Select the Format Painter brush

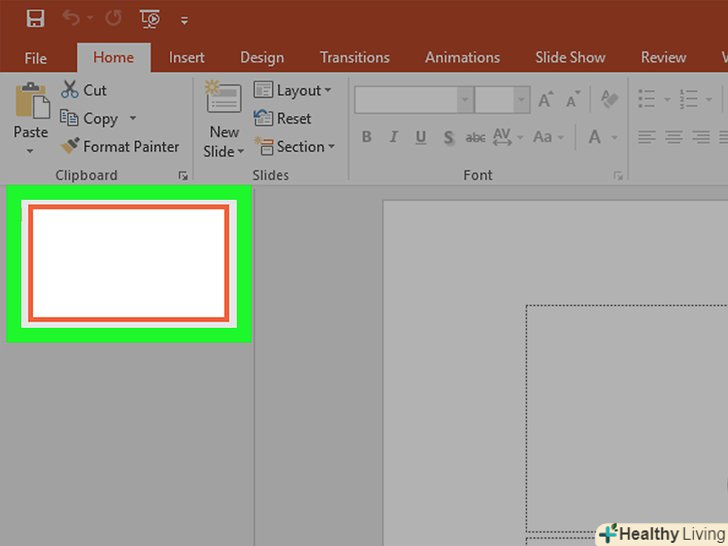[70, 146]
